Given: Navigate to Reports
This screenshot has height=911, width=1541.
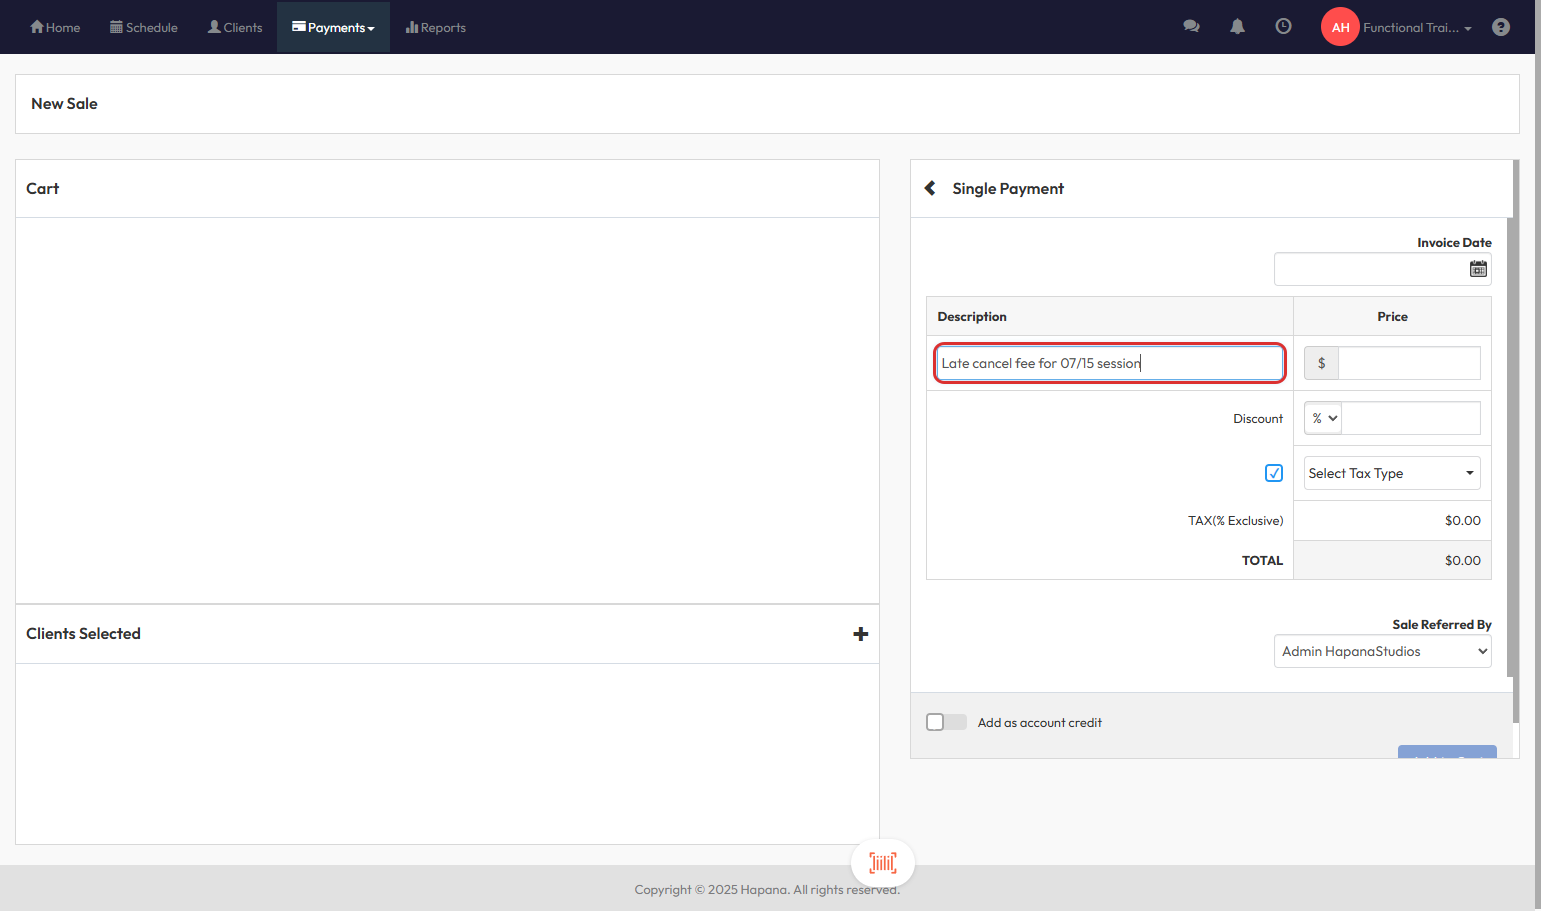Looking at the screenshot, I should 436,27.
